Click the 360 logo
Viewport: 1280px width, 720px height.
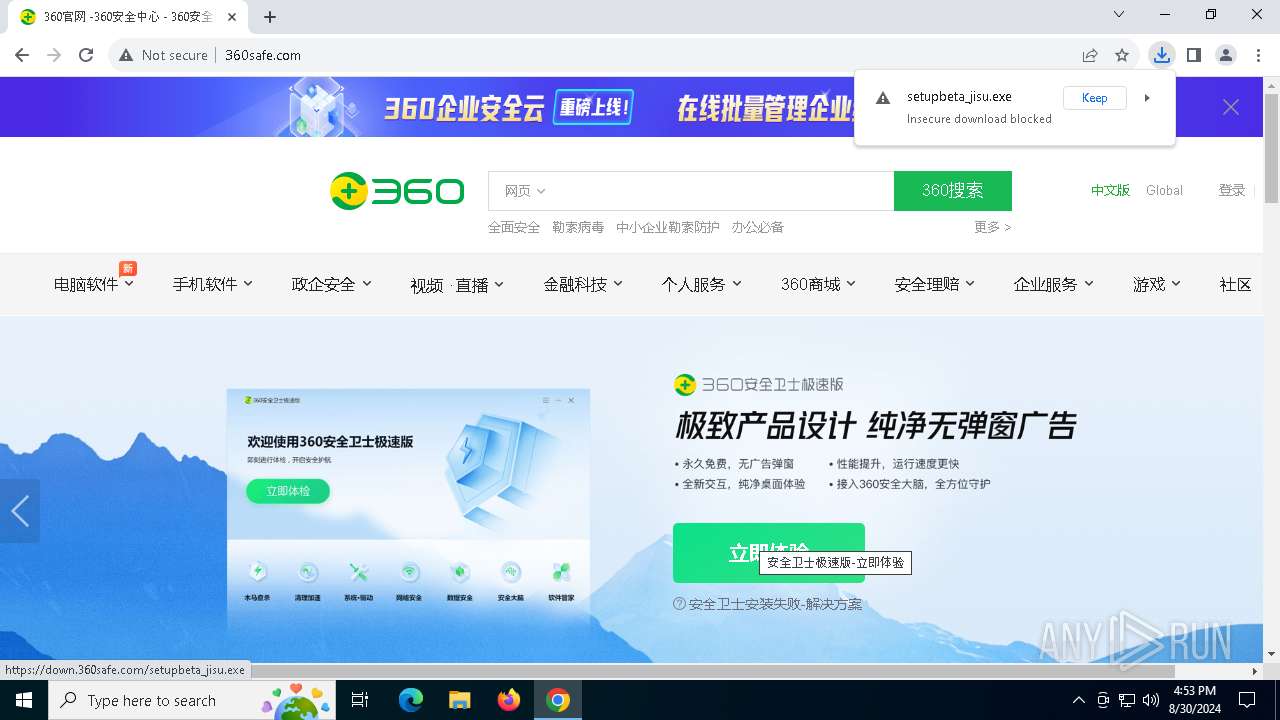point(397,191)
